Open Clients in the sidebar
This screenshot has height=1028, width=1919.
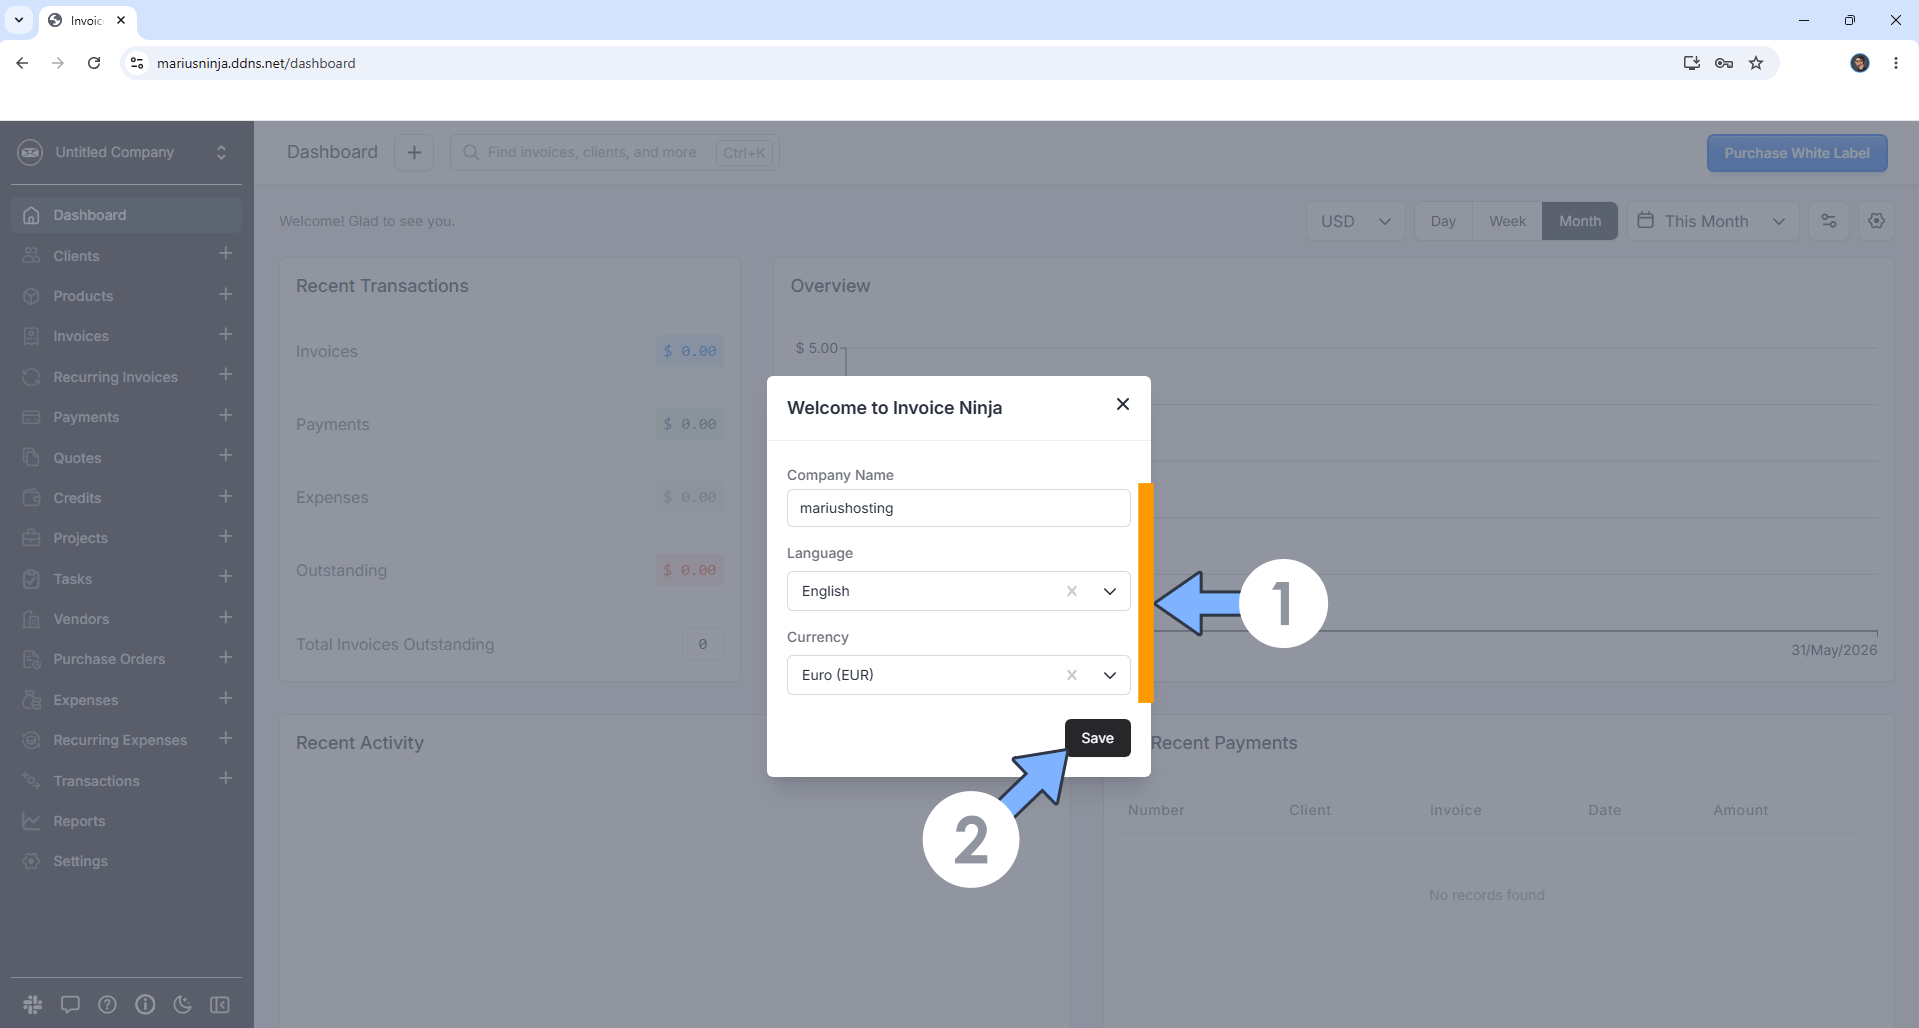(x=76, y=256)
